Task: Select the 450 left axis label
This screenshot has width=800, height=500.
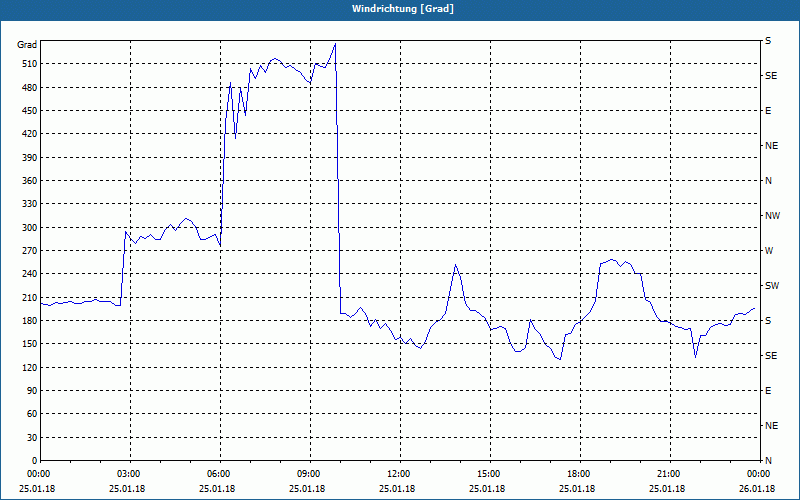Action: point(30,111)
